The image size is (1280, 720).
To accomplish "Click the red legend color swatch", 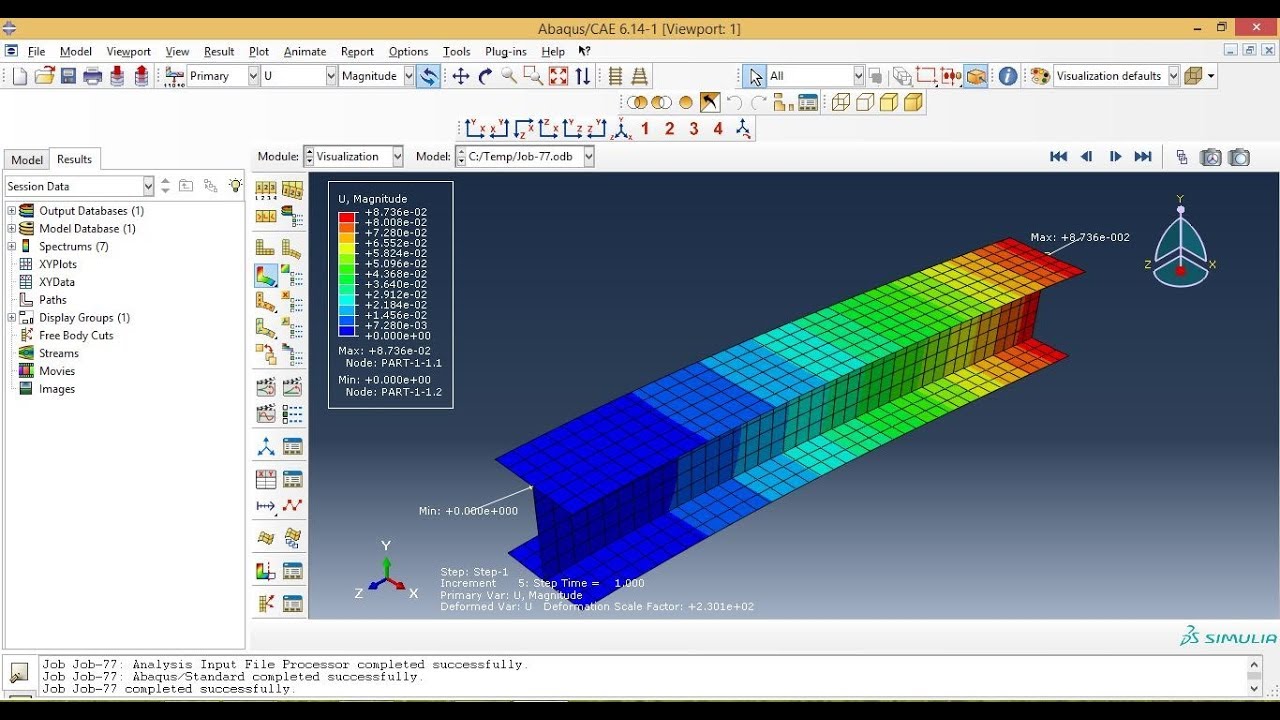I will [347, 217].
